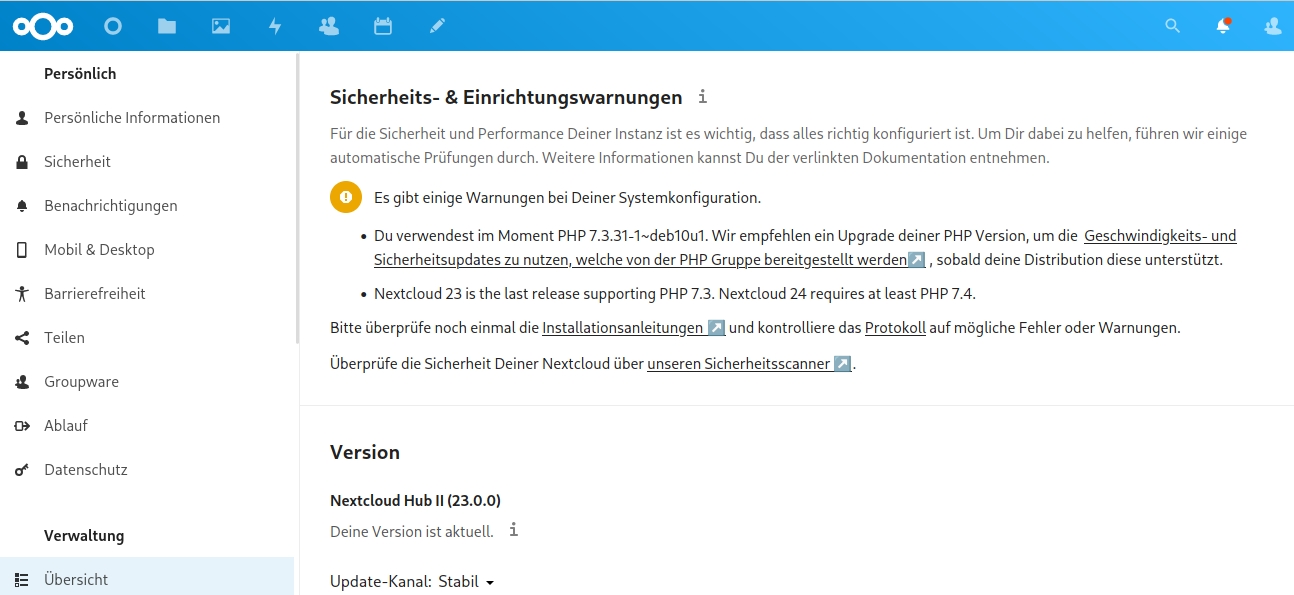Open the Files folder icon
This screenshot has width=1294, height=595.
167,26
